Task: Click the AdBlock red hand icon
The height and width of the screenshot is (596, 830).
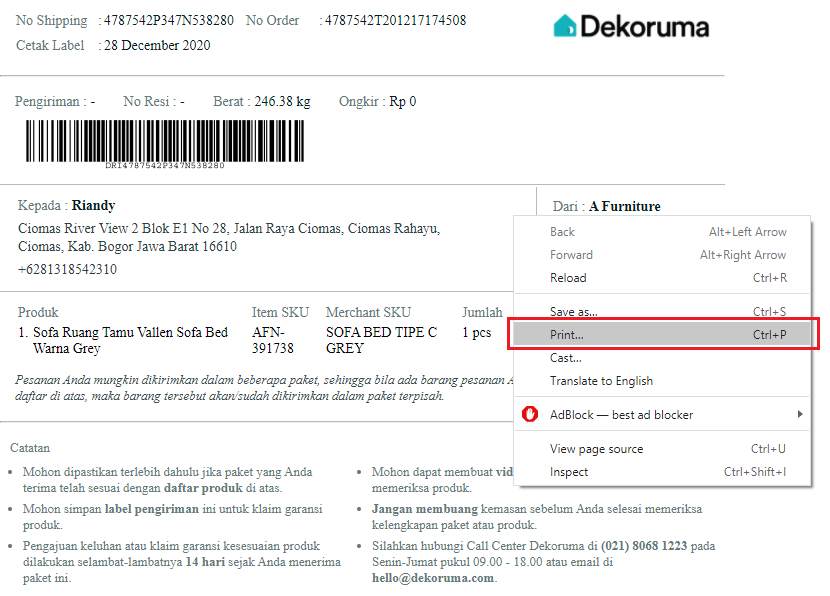Action: pyautogui.click(x=530, y=414)
